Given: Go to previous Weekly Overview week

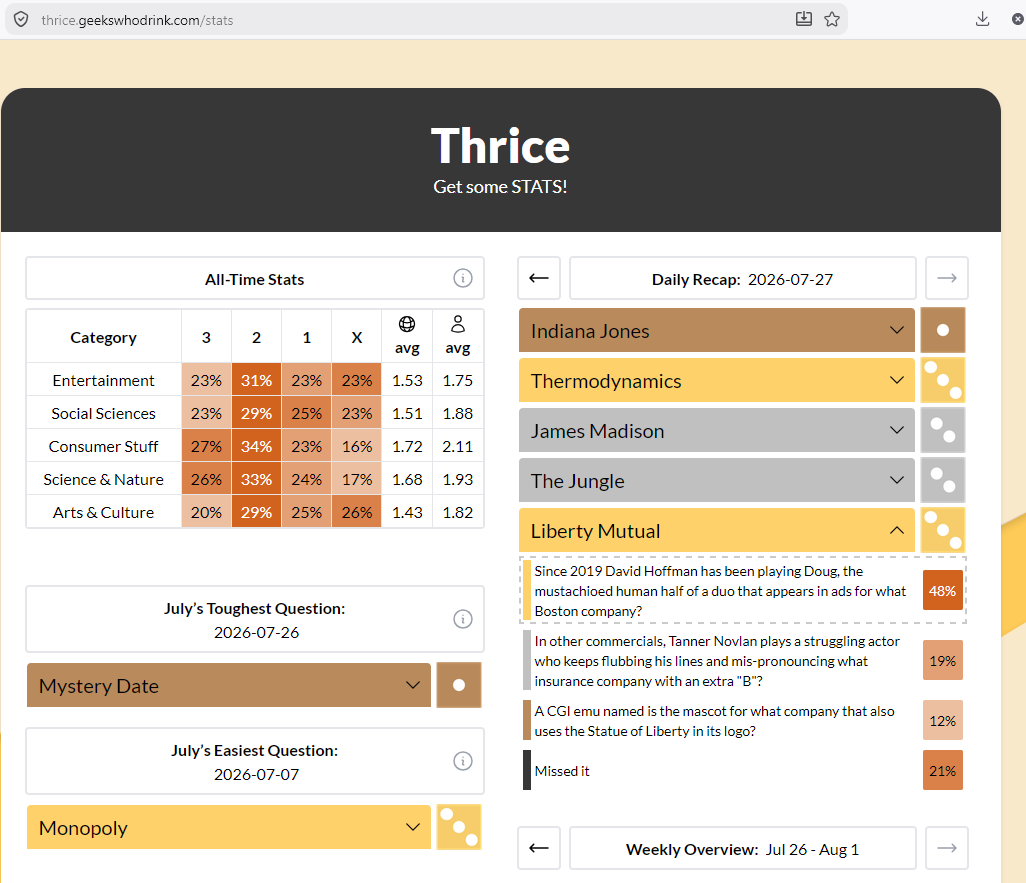Looking at the screenshot, I should coord(539,848).
